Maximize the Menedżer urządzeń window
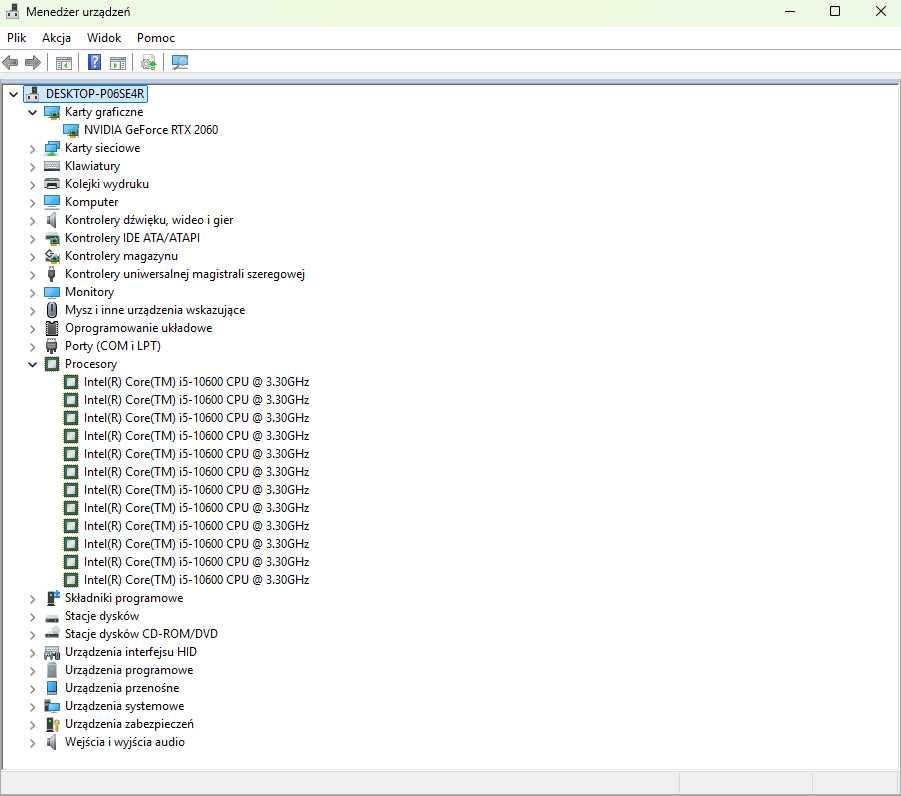This screenshot has height=796, width=901. pyautogui.click(x=835, y=11)
